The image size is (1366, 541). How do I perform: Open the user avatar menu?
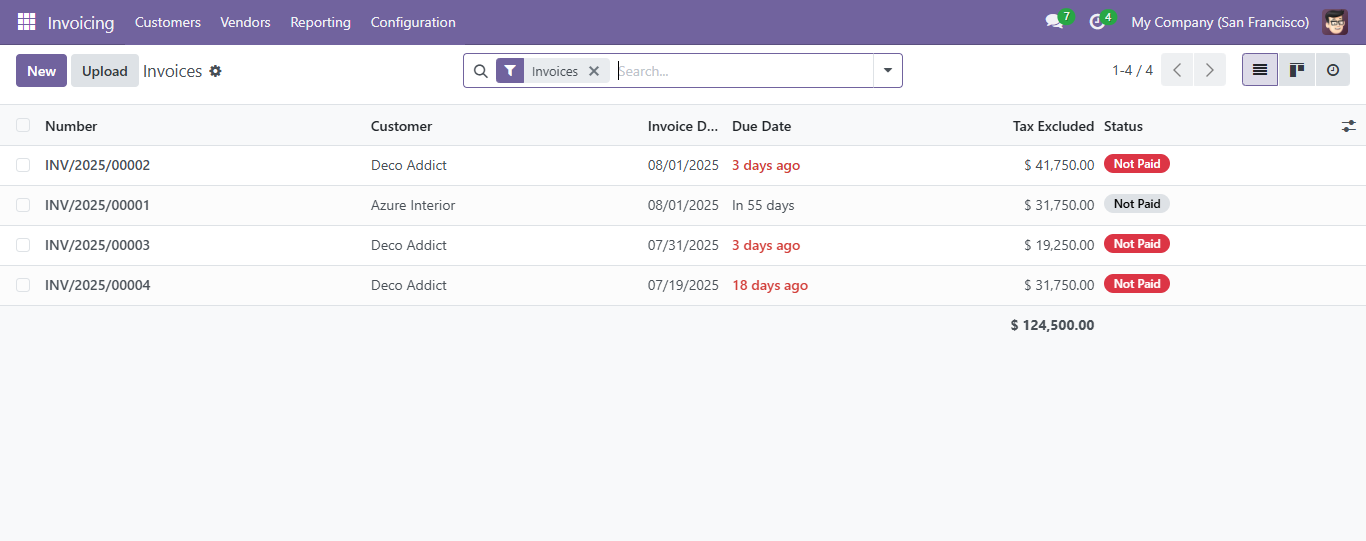tap(1334, 22)
